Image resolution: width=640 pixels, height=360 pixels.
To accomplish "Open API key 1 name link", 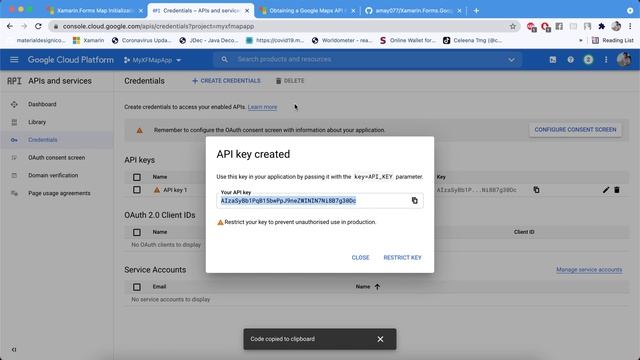I will [175, 190].
